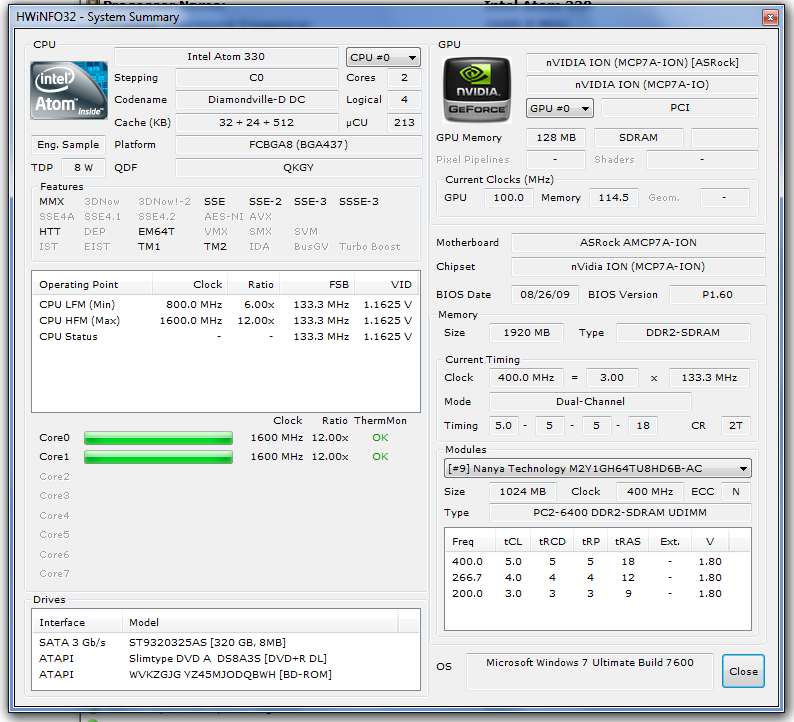
Task: Click the Windows 7 Ultimate OS field
Action: pos(590,671)
